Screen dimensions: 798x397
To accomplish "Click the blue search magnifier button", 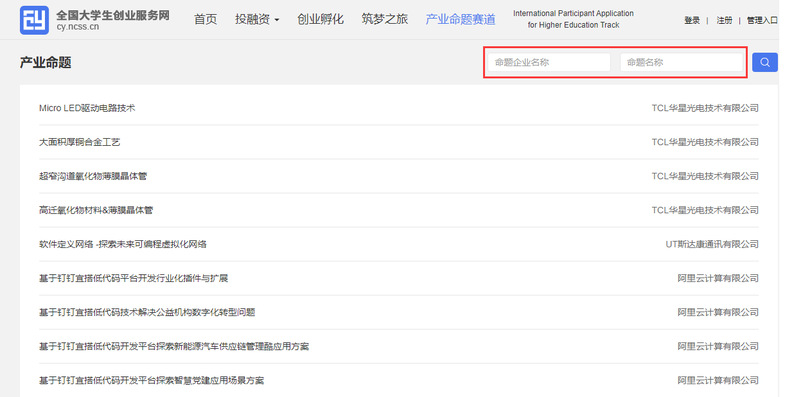I will click(764, 63).
